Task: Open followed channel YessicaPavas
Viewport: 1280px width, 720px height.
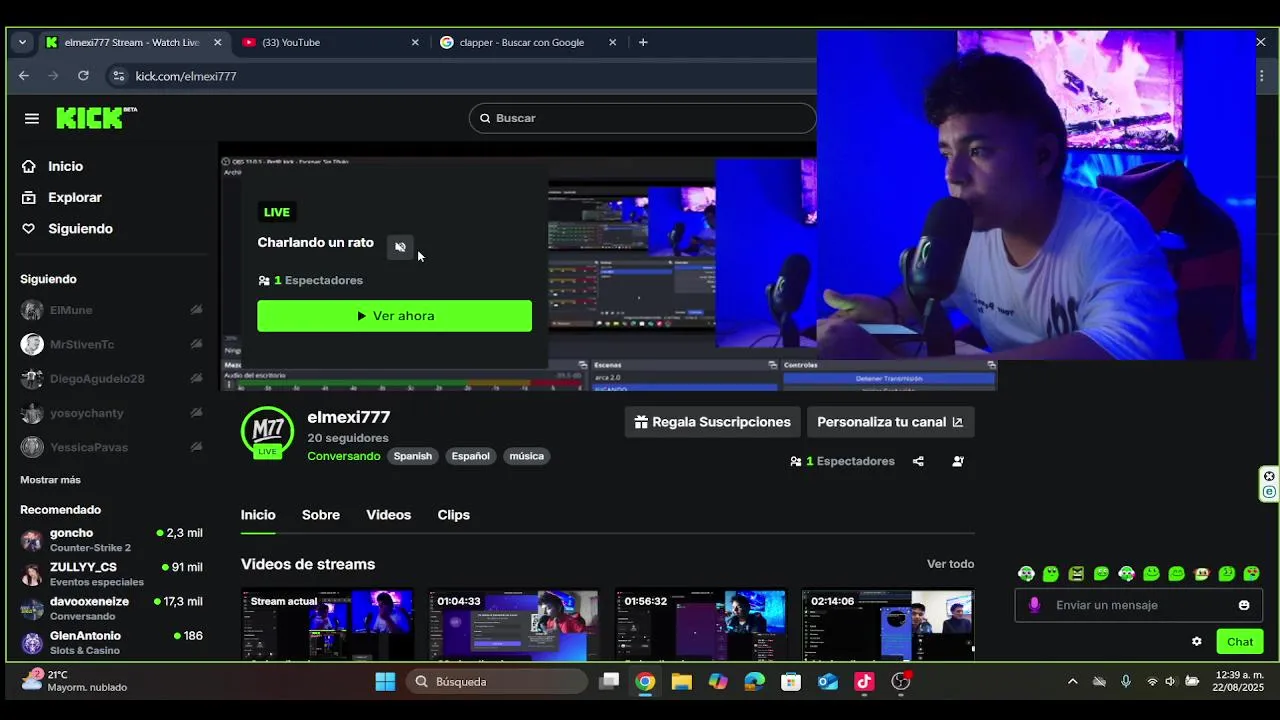Action: [x=111, y=447]
